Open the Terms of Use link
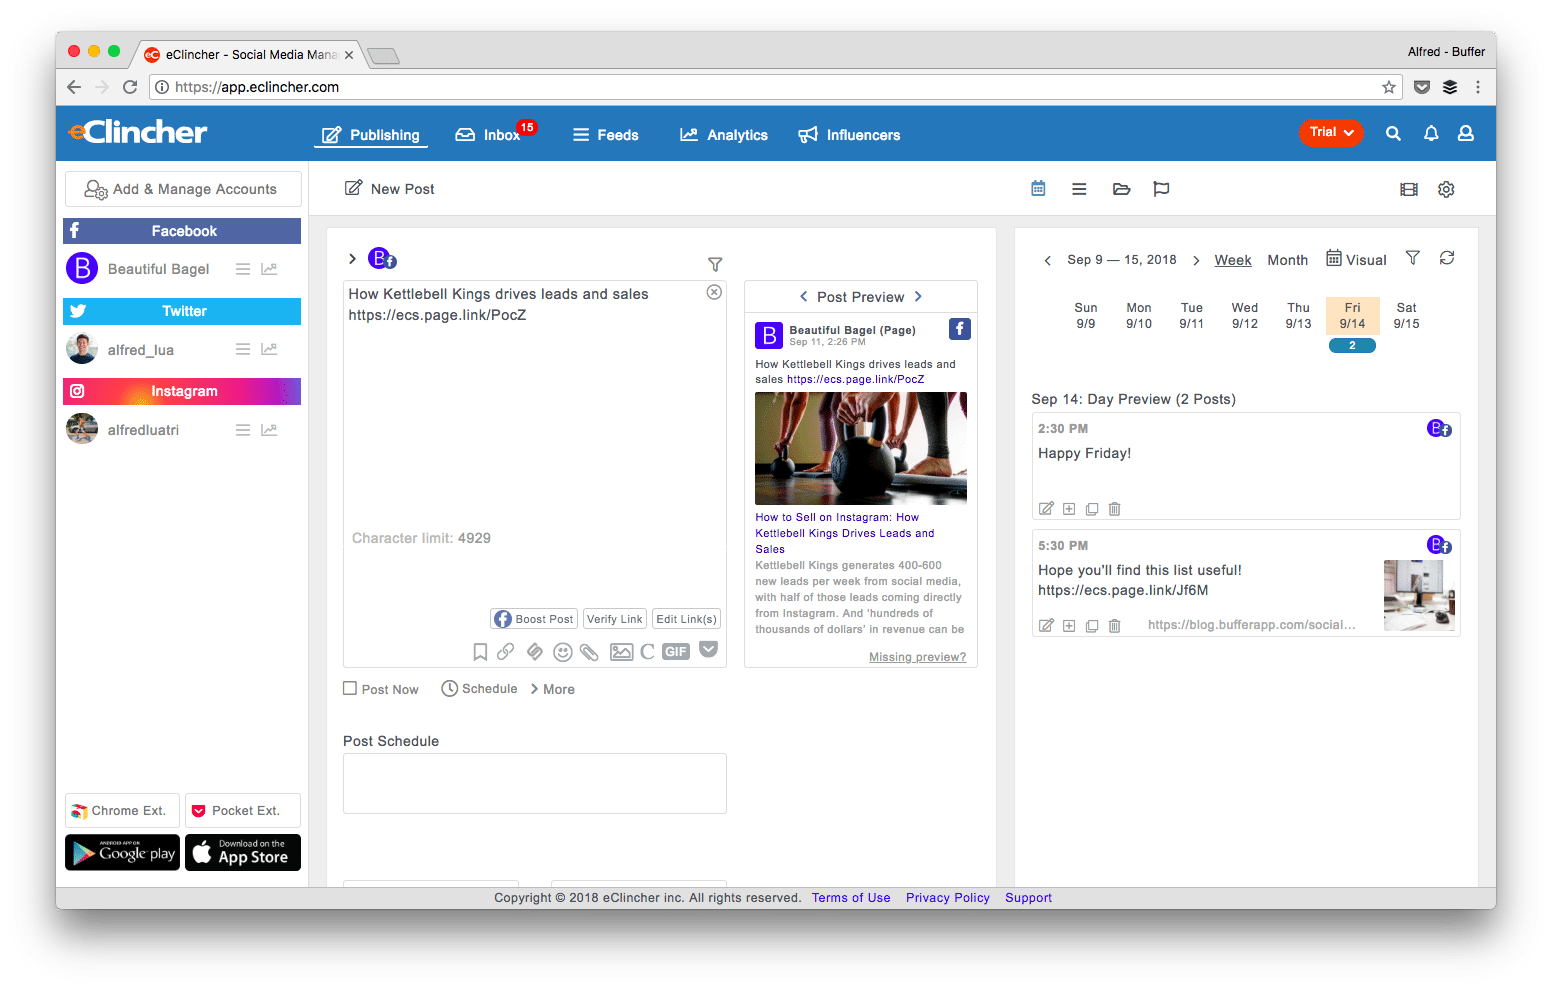This screenshot has height=989, width=1552. click(x=851, y=898)
